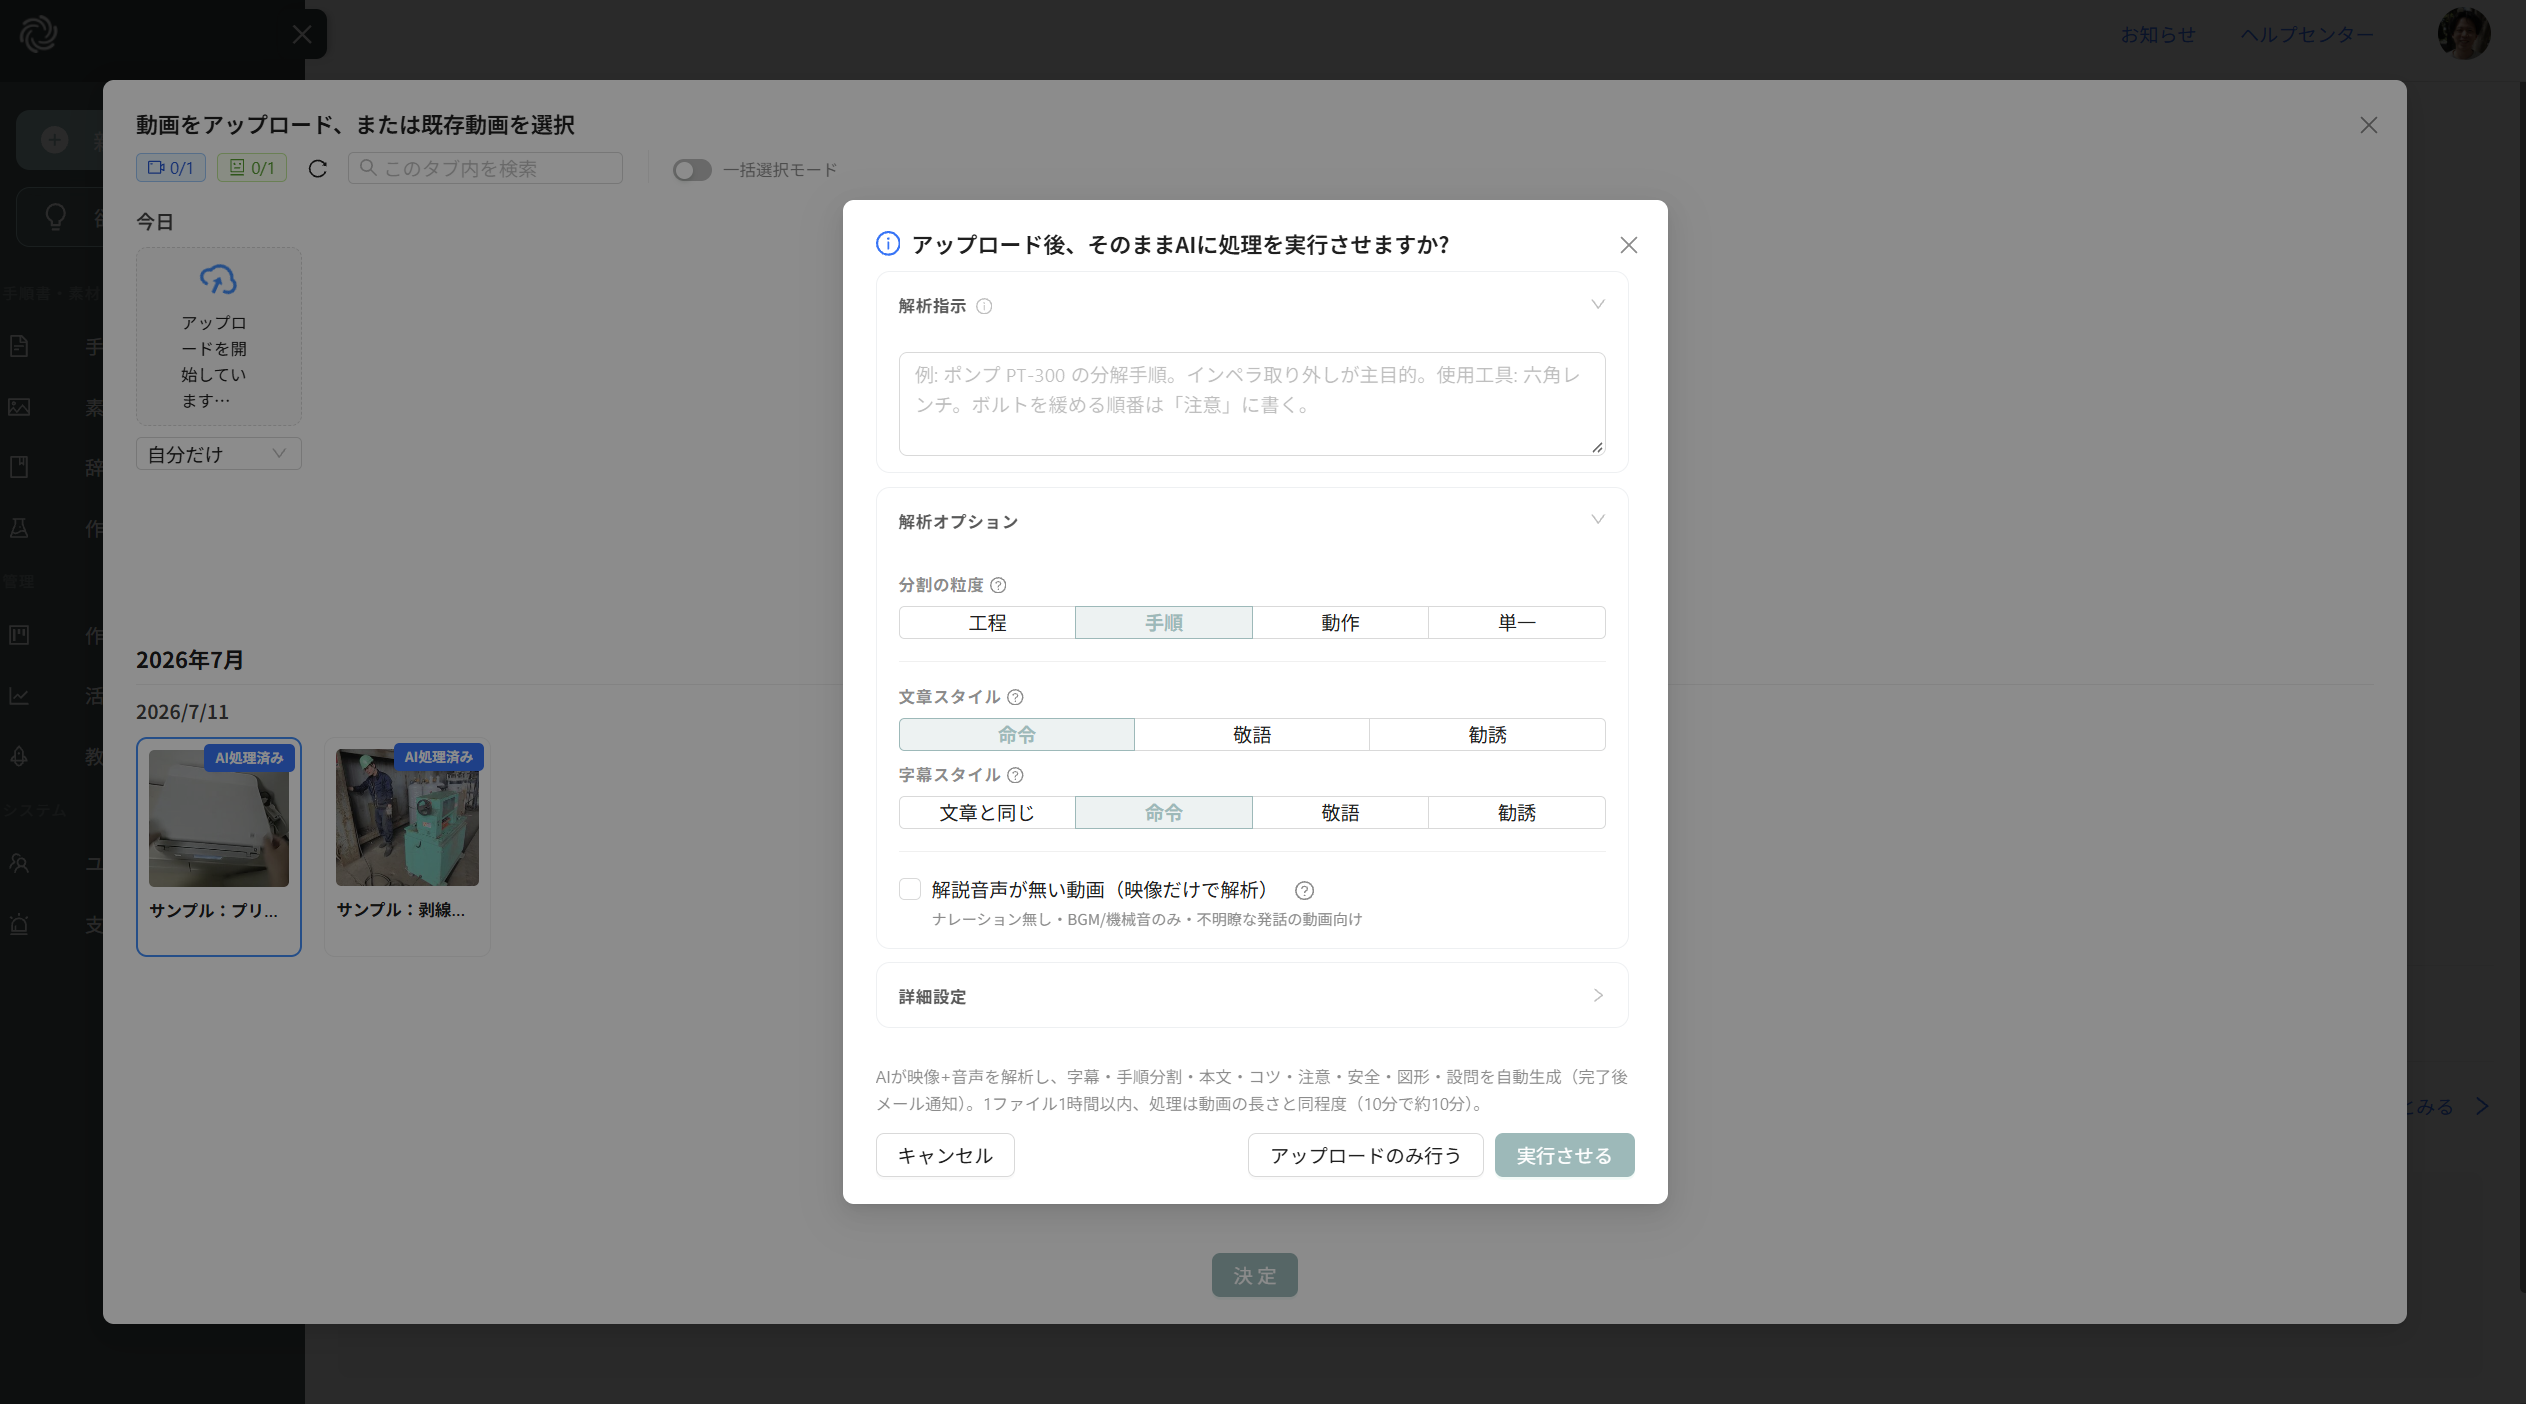Close the 動画をアップロード selection window
The image size is (2526, 1404).
pos(2368,125)
